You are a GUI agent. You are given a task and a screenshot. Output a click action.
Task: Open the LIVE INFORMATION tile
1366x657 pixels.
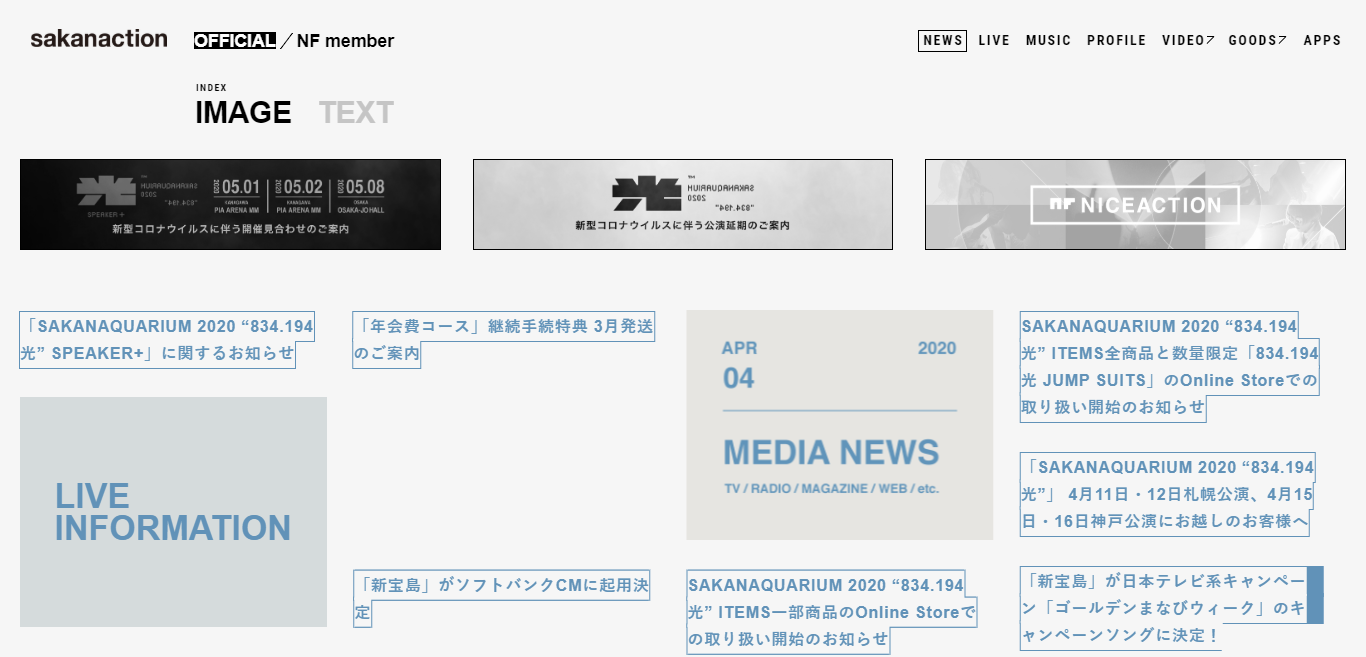[173, 512]
